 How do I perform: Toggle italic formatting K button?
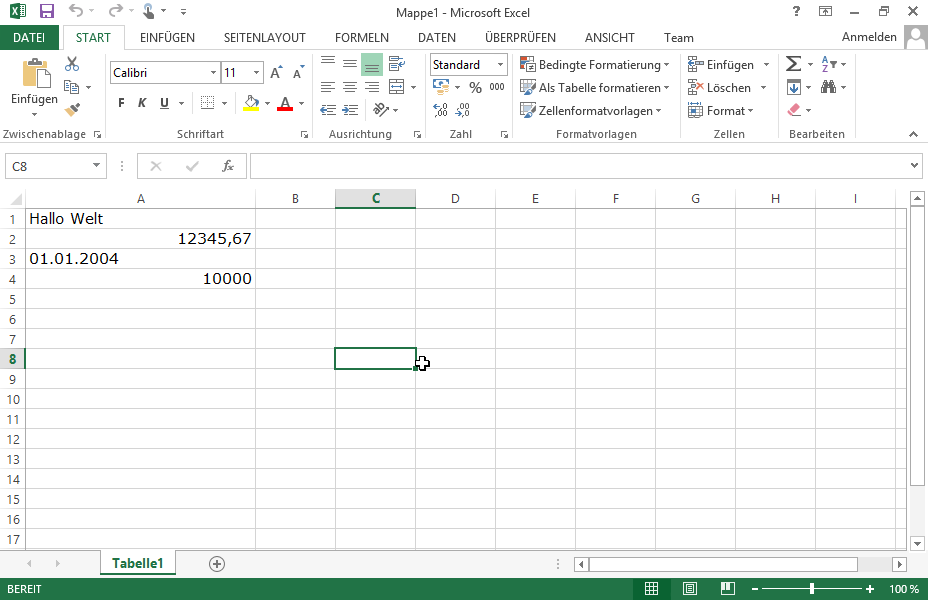[x=142, y=103]
